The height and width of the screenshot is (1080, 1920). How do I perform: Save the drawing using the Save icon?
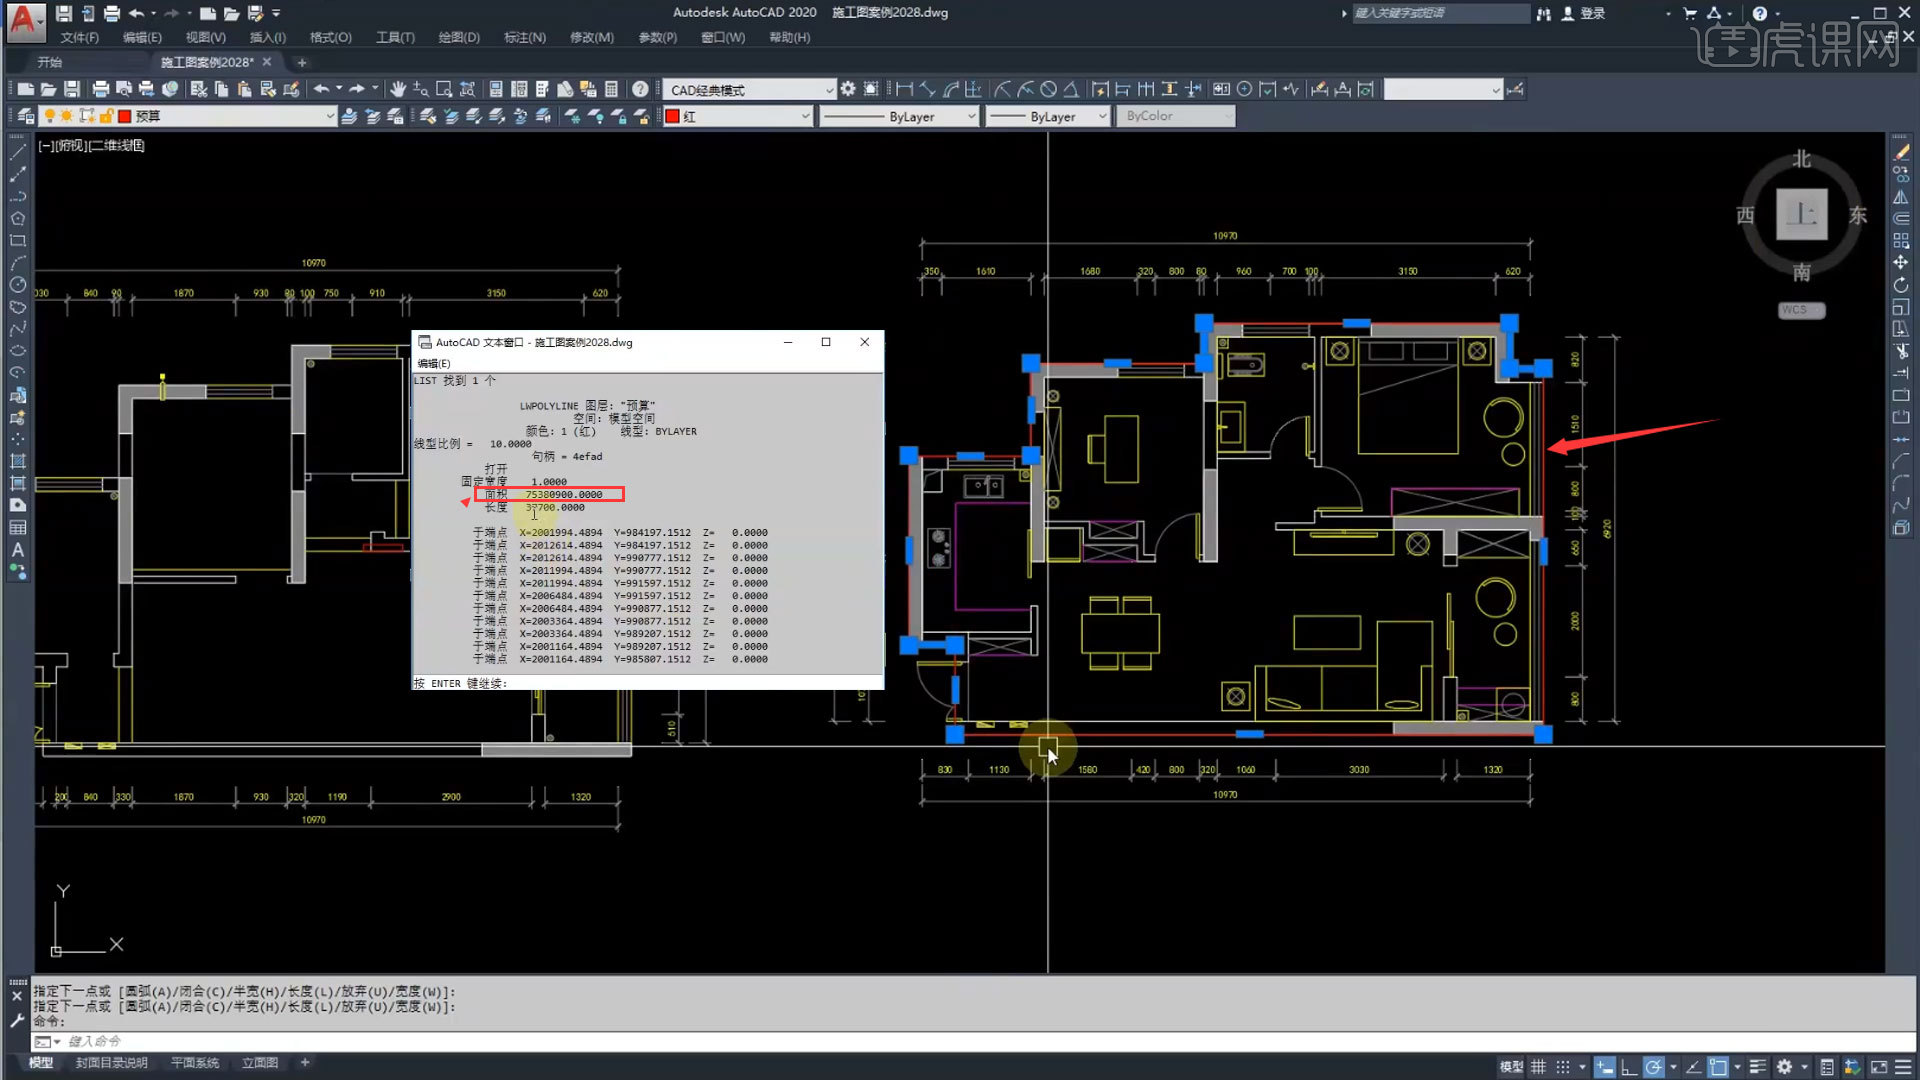point(71,89)
